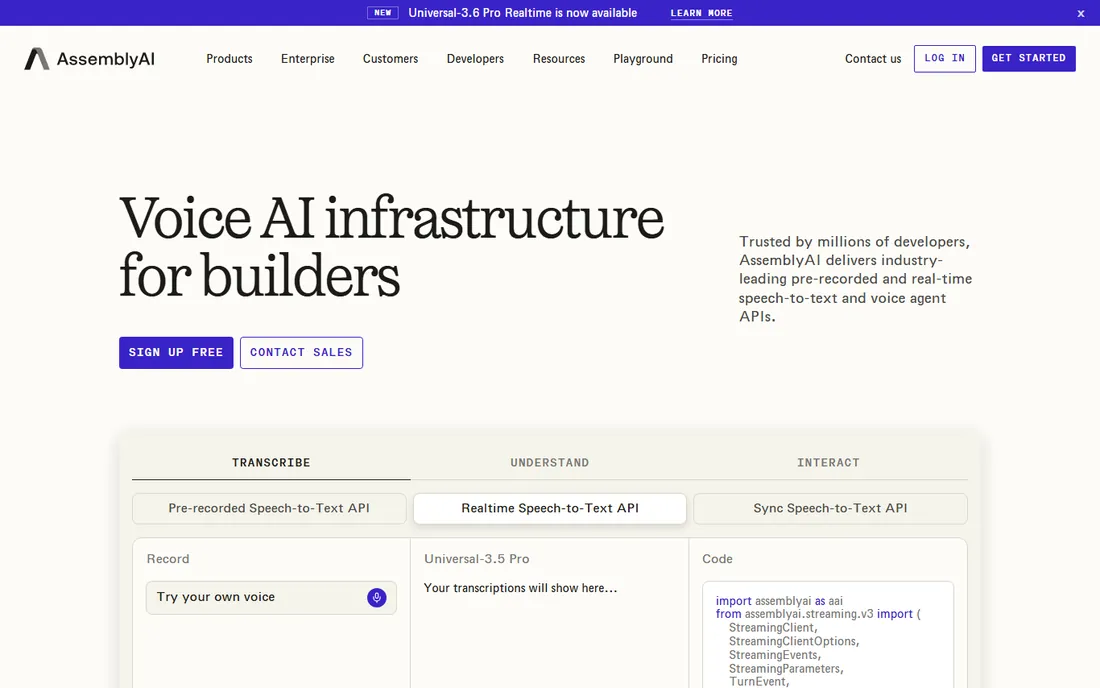
Task: Click the Universal-3.6 Pro Realtime announcement text
Action: pyautogui.click(x=523, y=13)
